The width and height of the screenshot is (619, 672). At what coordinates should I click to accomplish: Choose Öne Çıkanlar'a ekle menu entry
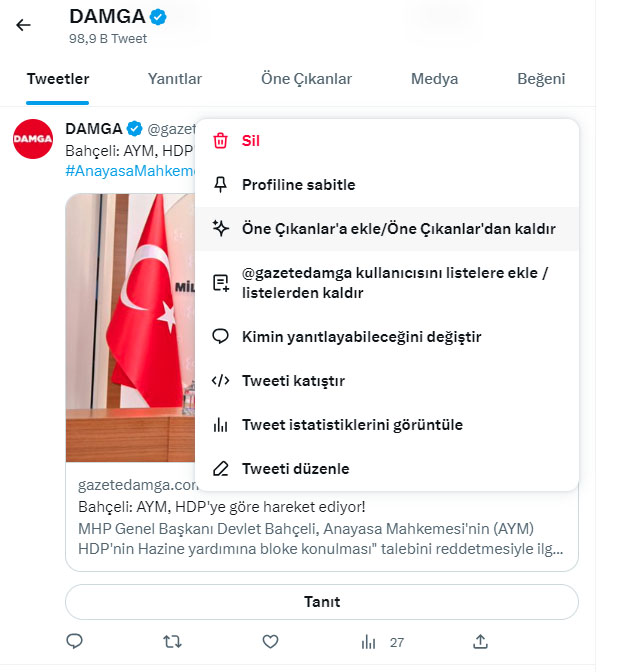(x=398, y=229)
